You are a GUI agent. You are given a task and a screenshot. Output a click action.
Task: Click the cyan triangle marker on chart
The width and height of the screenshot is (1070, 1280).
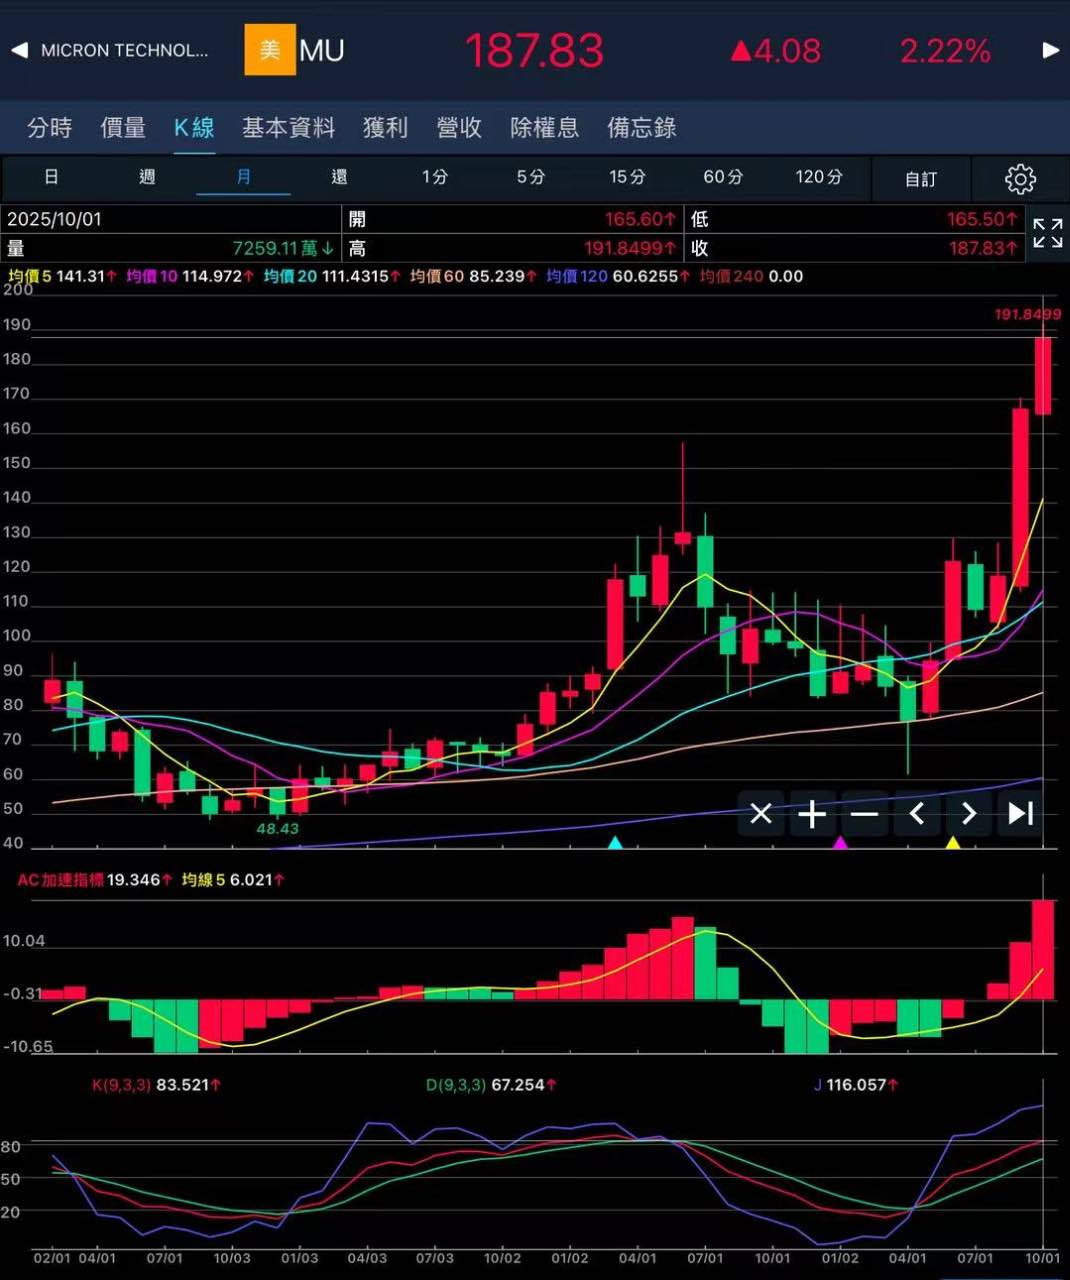point(615,843)
